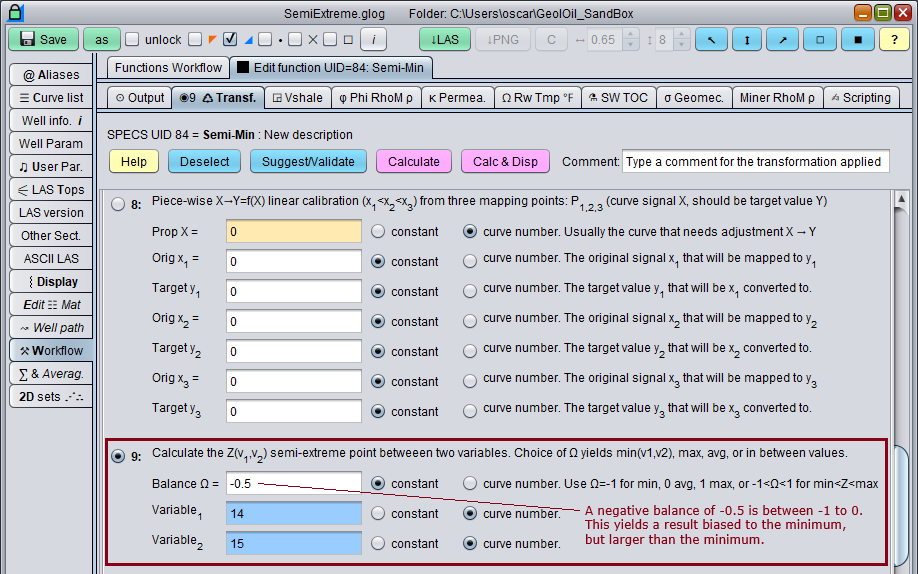Open the LAS Tops section
Viewport: 918px width, 574px height.
coord(51,190)
